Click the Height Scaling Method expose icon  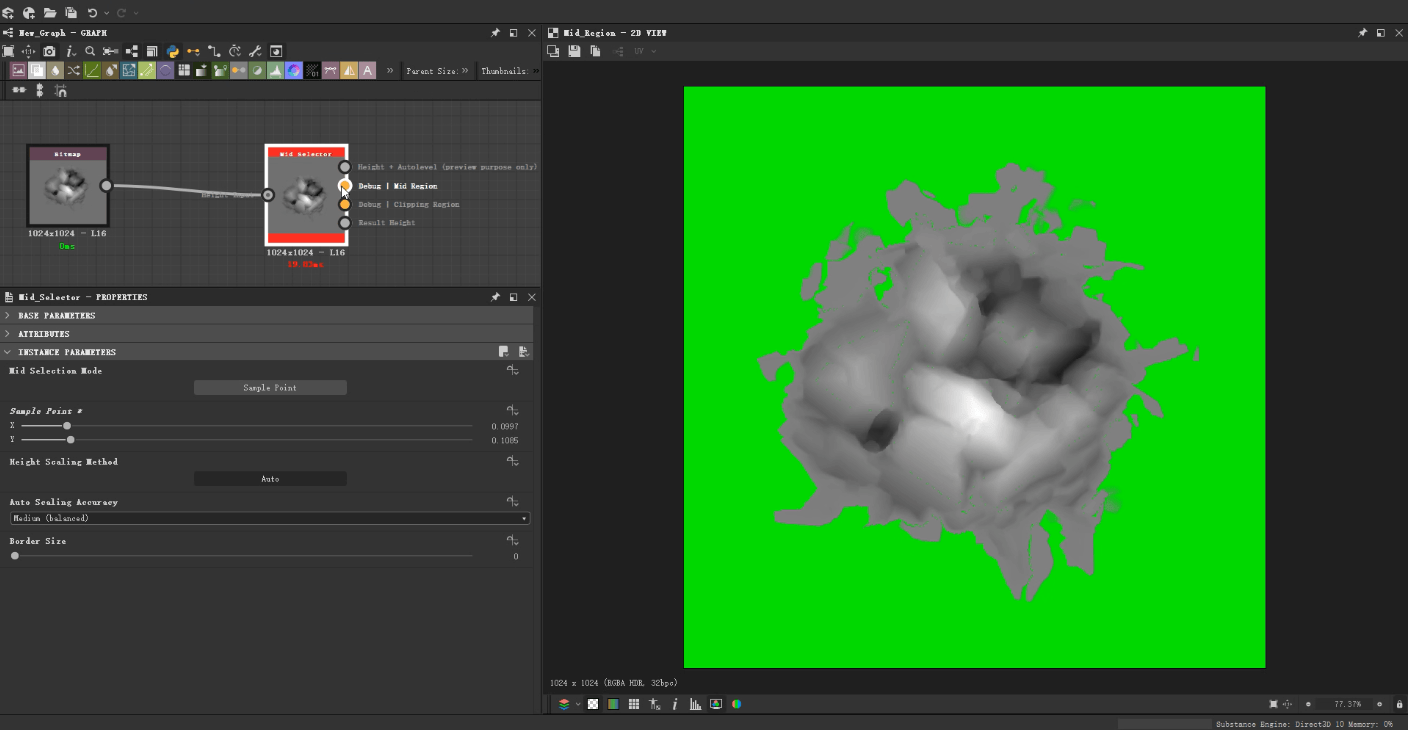point(512,461)
